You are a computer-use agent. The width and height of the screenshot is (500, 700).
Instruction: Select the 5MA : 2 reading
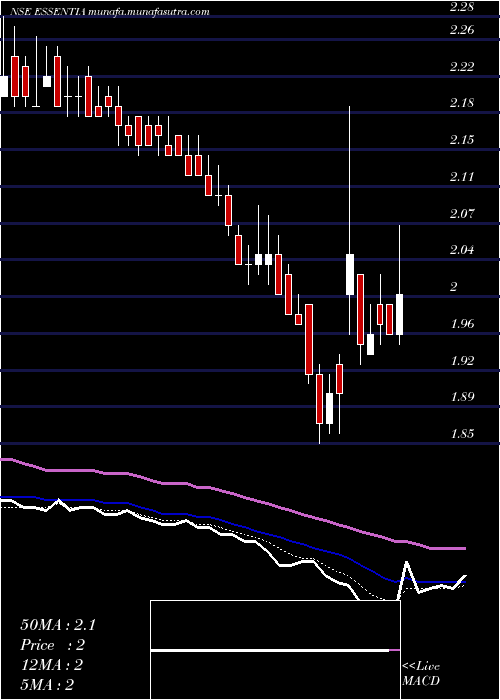click(47, 685)
